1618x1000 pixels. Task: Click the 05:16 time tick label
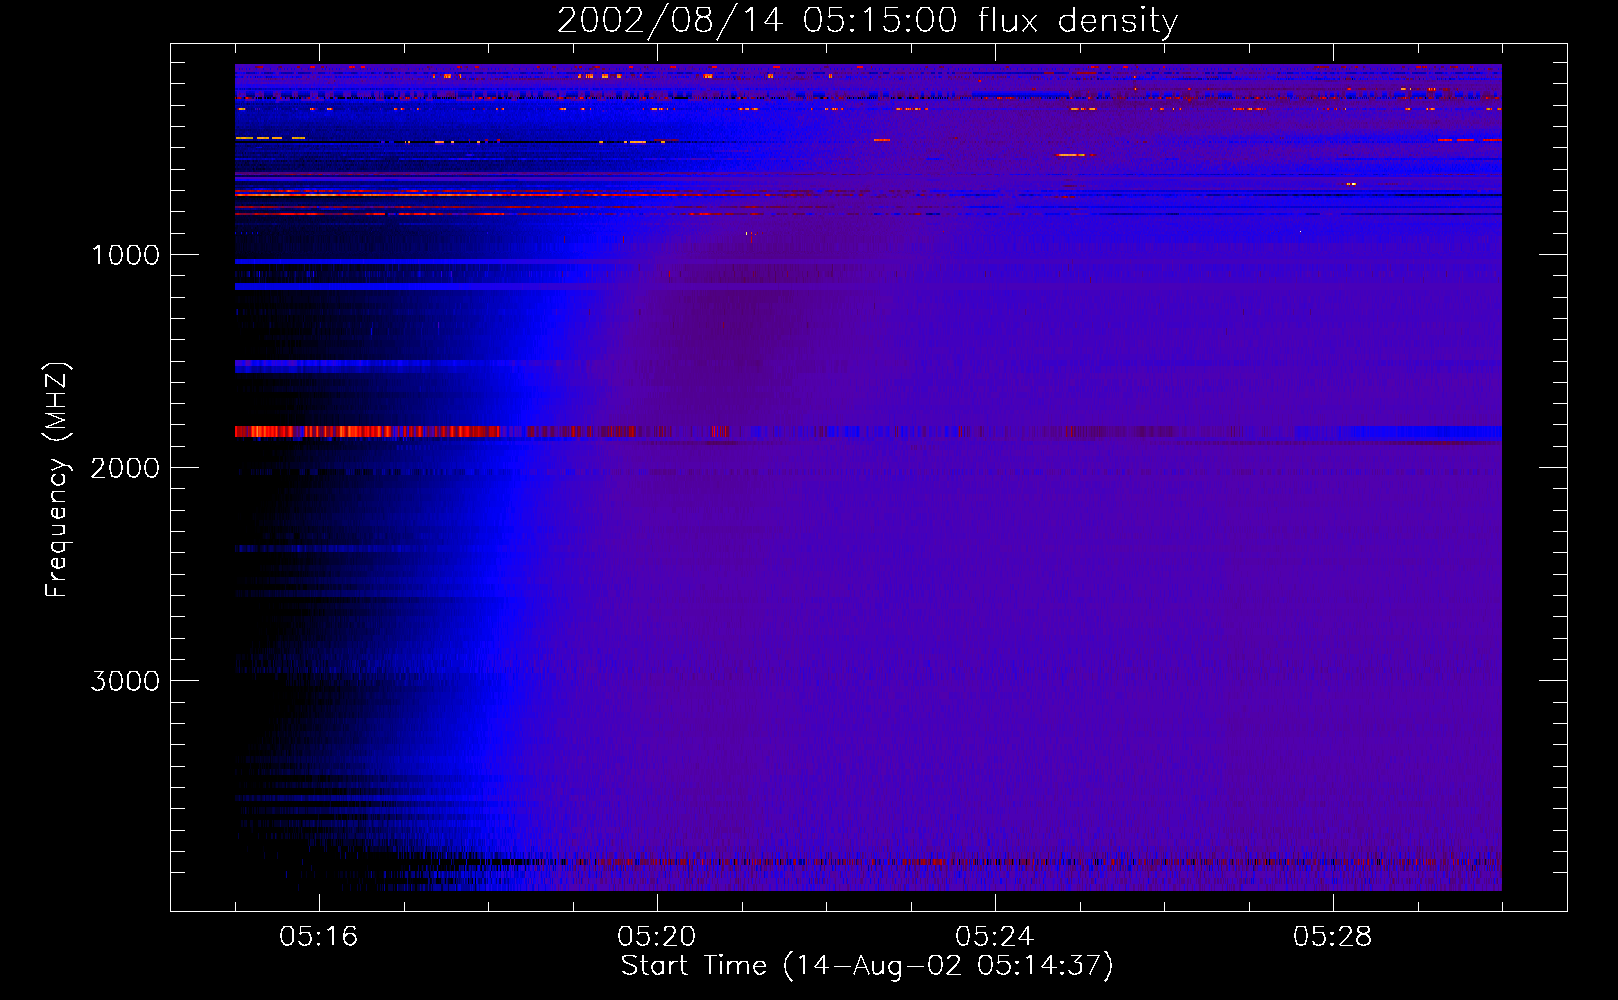318,937
